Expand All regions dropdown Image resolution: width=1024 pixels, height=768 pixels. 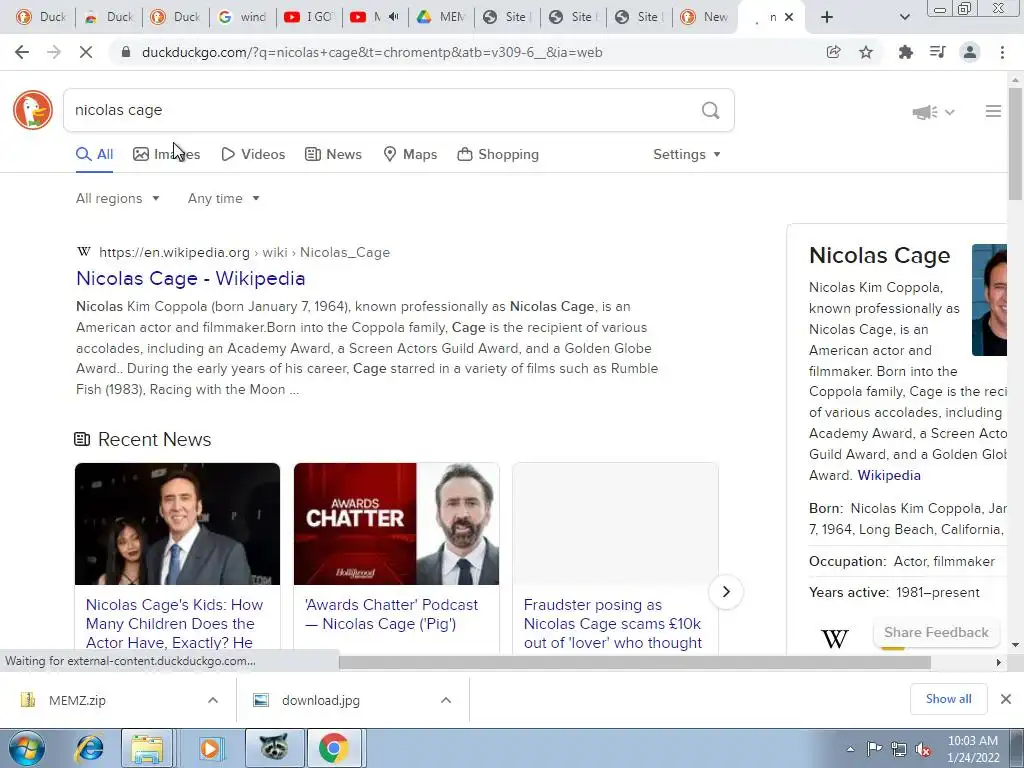[118, 199]
